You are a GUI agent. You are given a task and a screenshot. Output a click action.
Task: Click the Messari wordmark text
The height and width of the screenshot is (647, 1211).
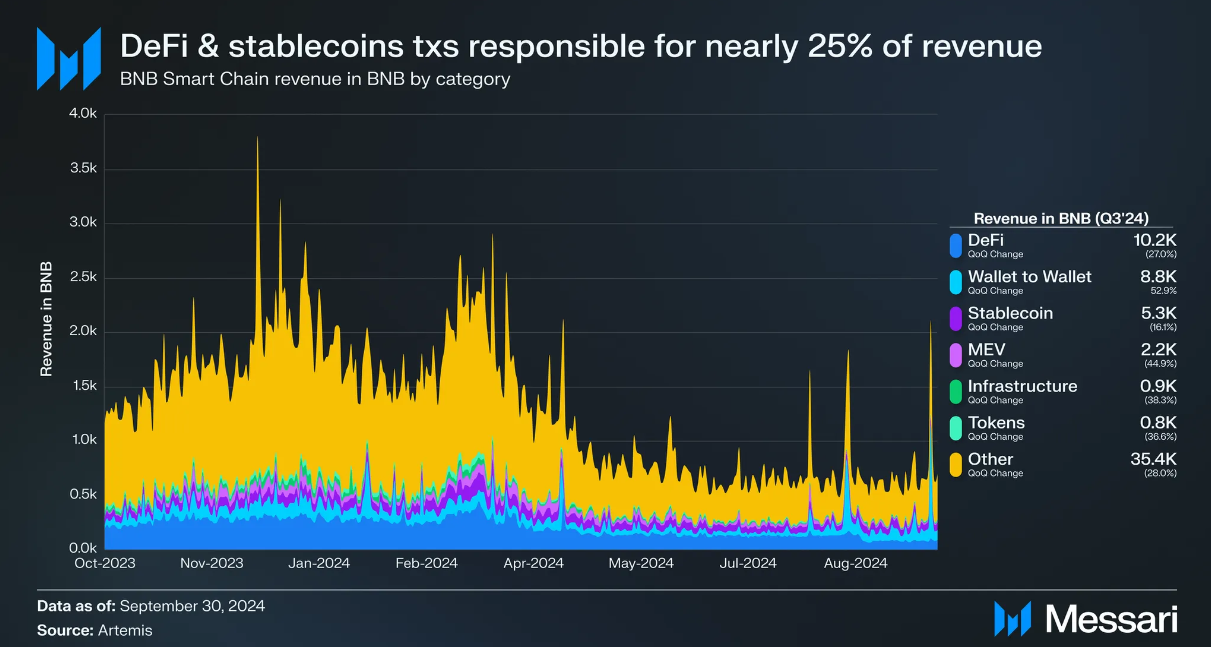(x=1111, y=620)
